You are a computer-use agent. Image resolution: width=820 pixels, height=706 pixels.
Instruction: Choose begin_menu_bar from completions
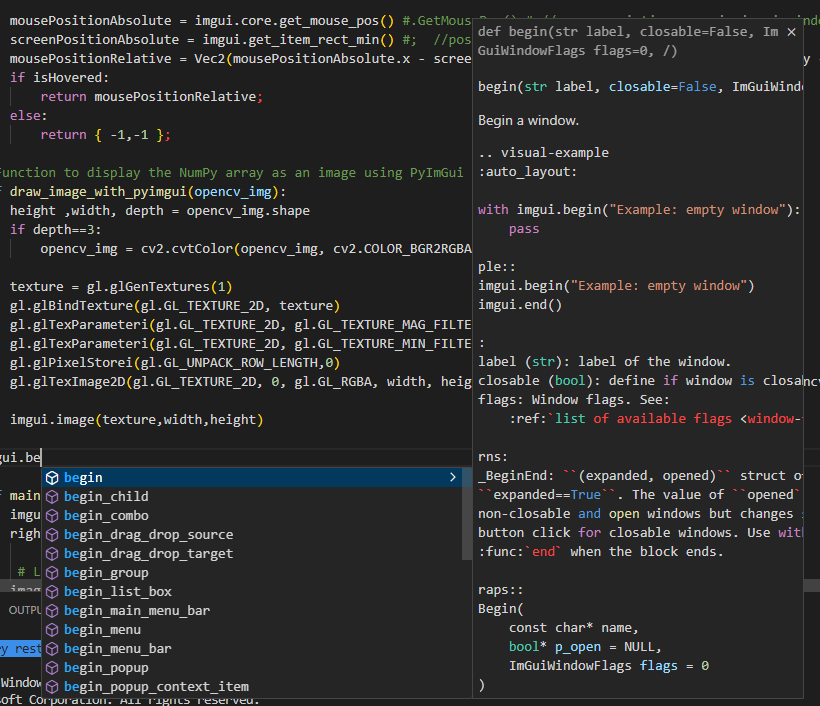(252, 648)
